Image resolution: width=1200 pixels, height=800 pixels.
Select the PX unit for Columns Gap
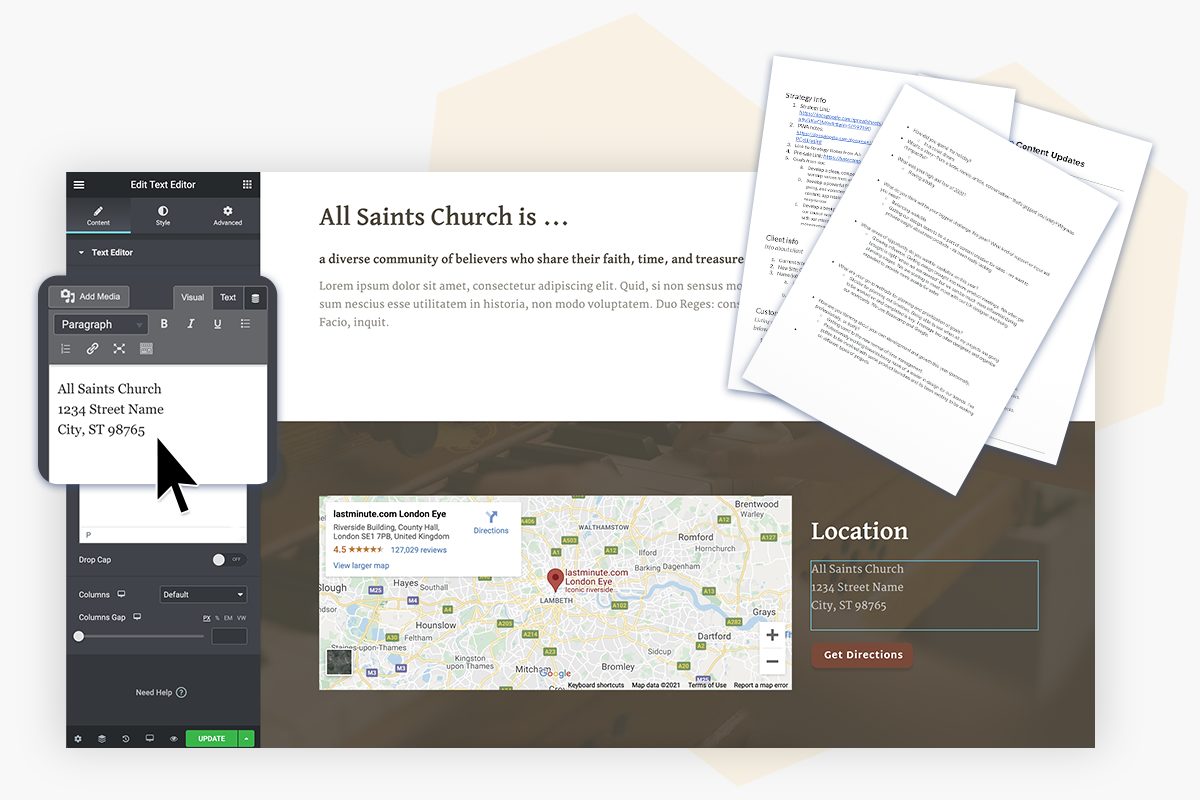[207, 618]
